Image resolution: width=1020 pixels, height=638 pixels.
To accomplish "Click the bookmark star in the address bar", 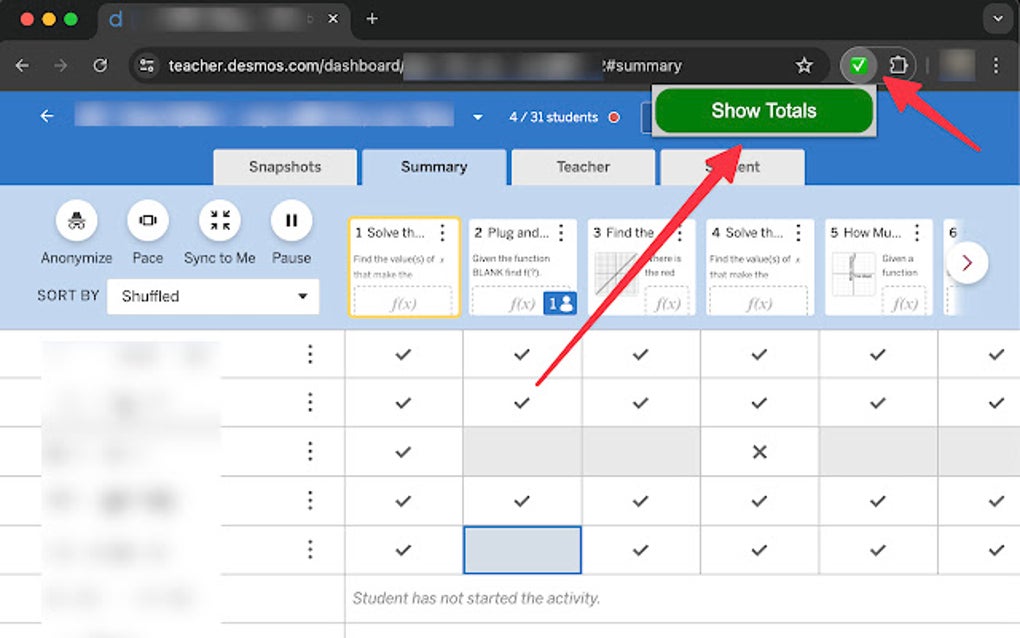I will tap(804, 64).
